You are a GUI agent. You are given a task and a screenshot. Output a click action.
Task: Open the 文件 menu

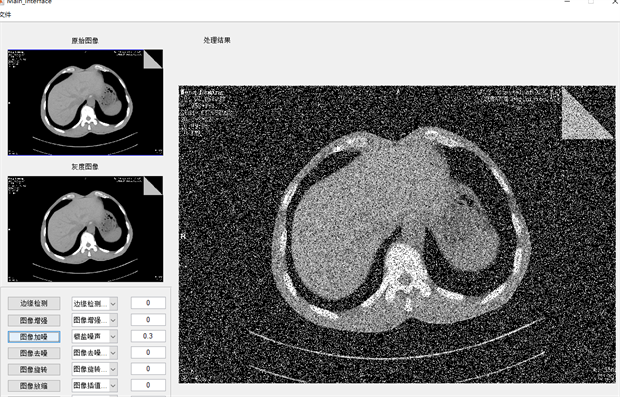(x=5, y=15)
